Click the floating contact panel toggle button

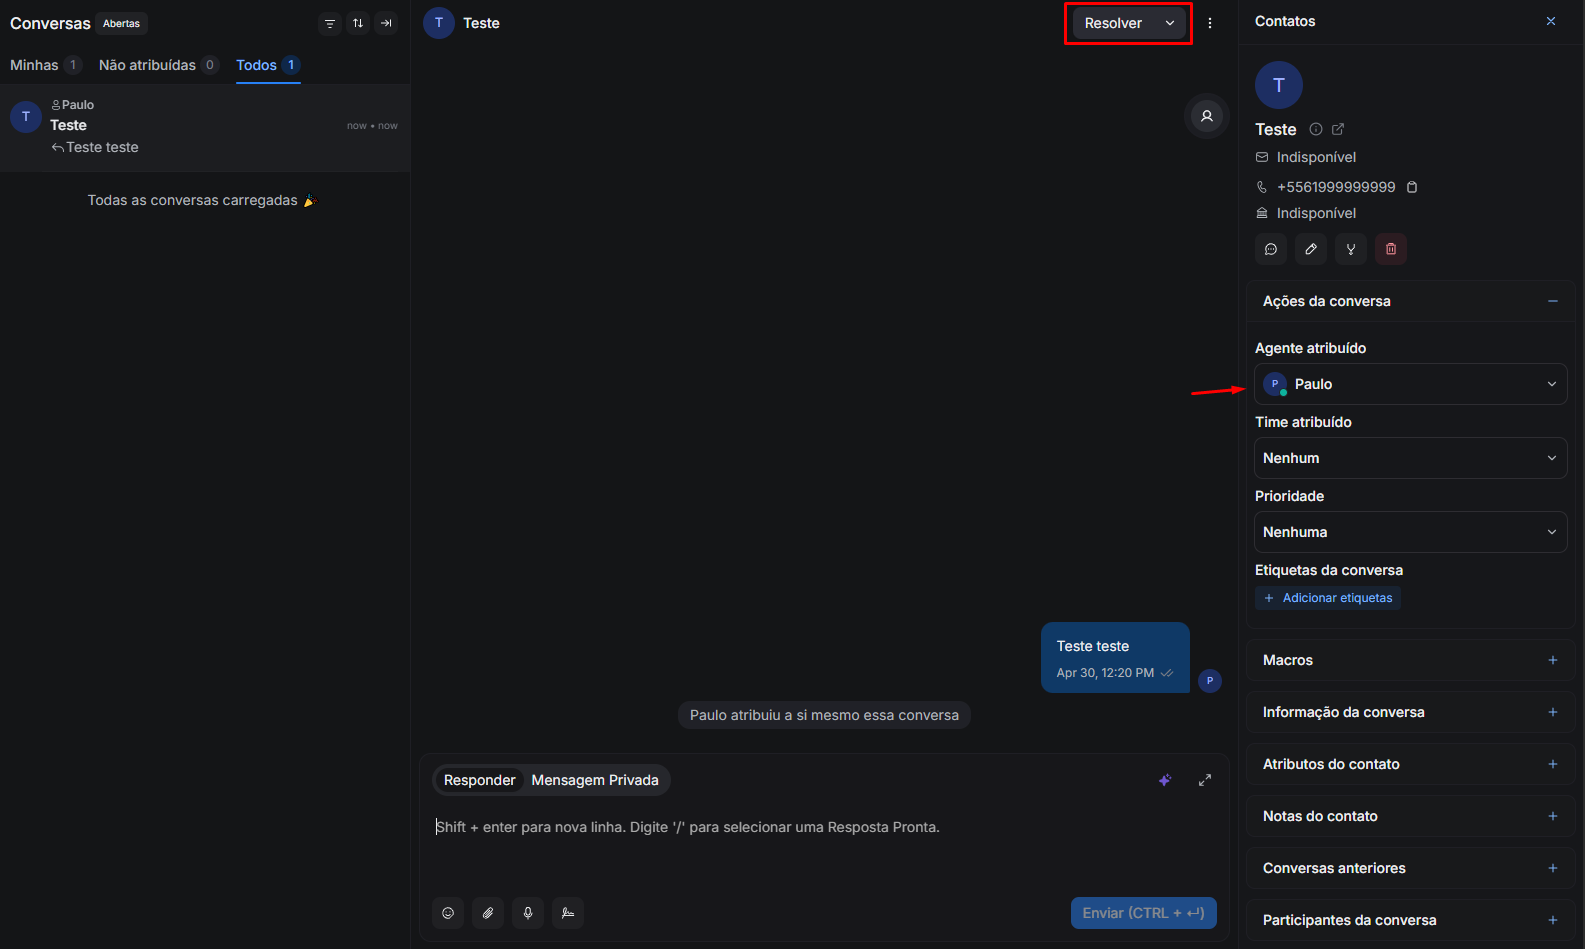1207,116
